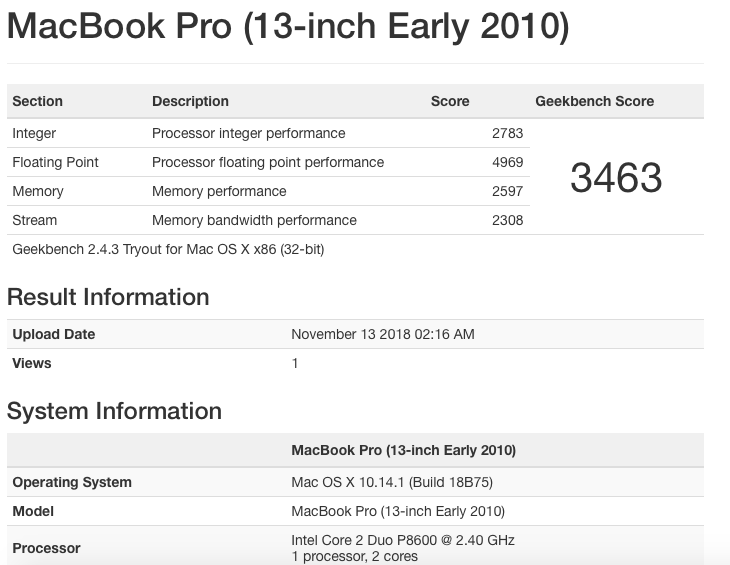This screenshot has width=730, height=565.
Task: Click the Geekbench Score column header
Action: (x=594, y=101)
